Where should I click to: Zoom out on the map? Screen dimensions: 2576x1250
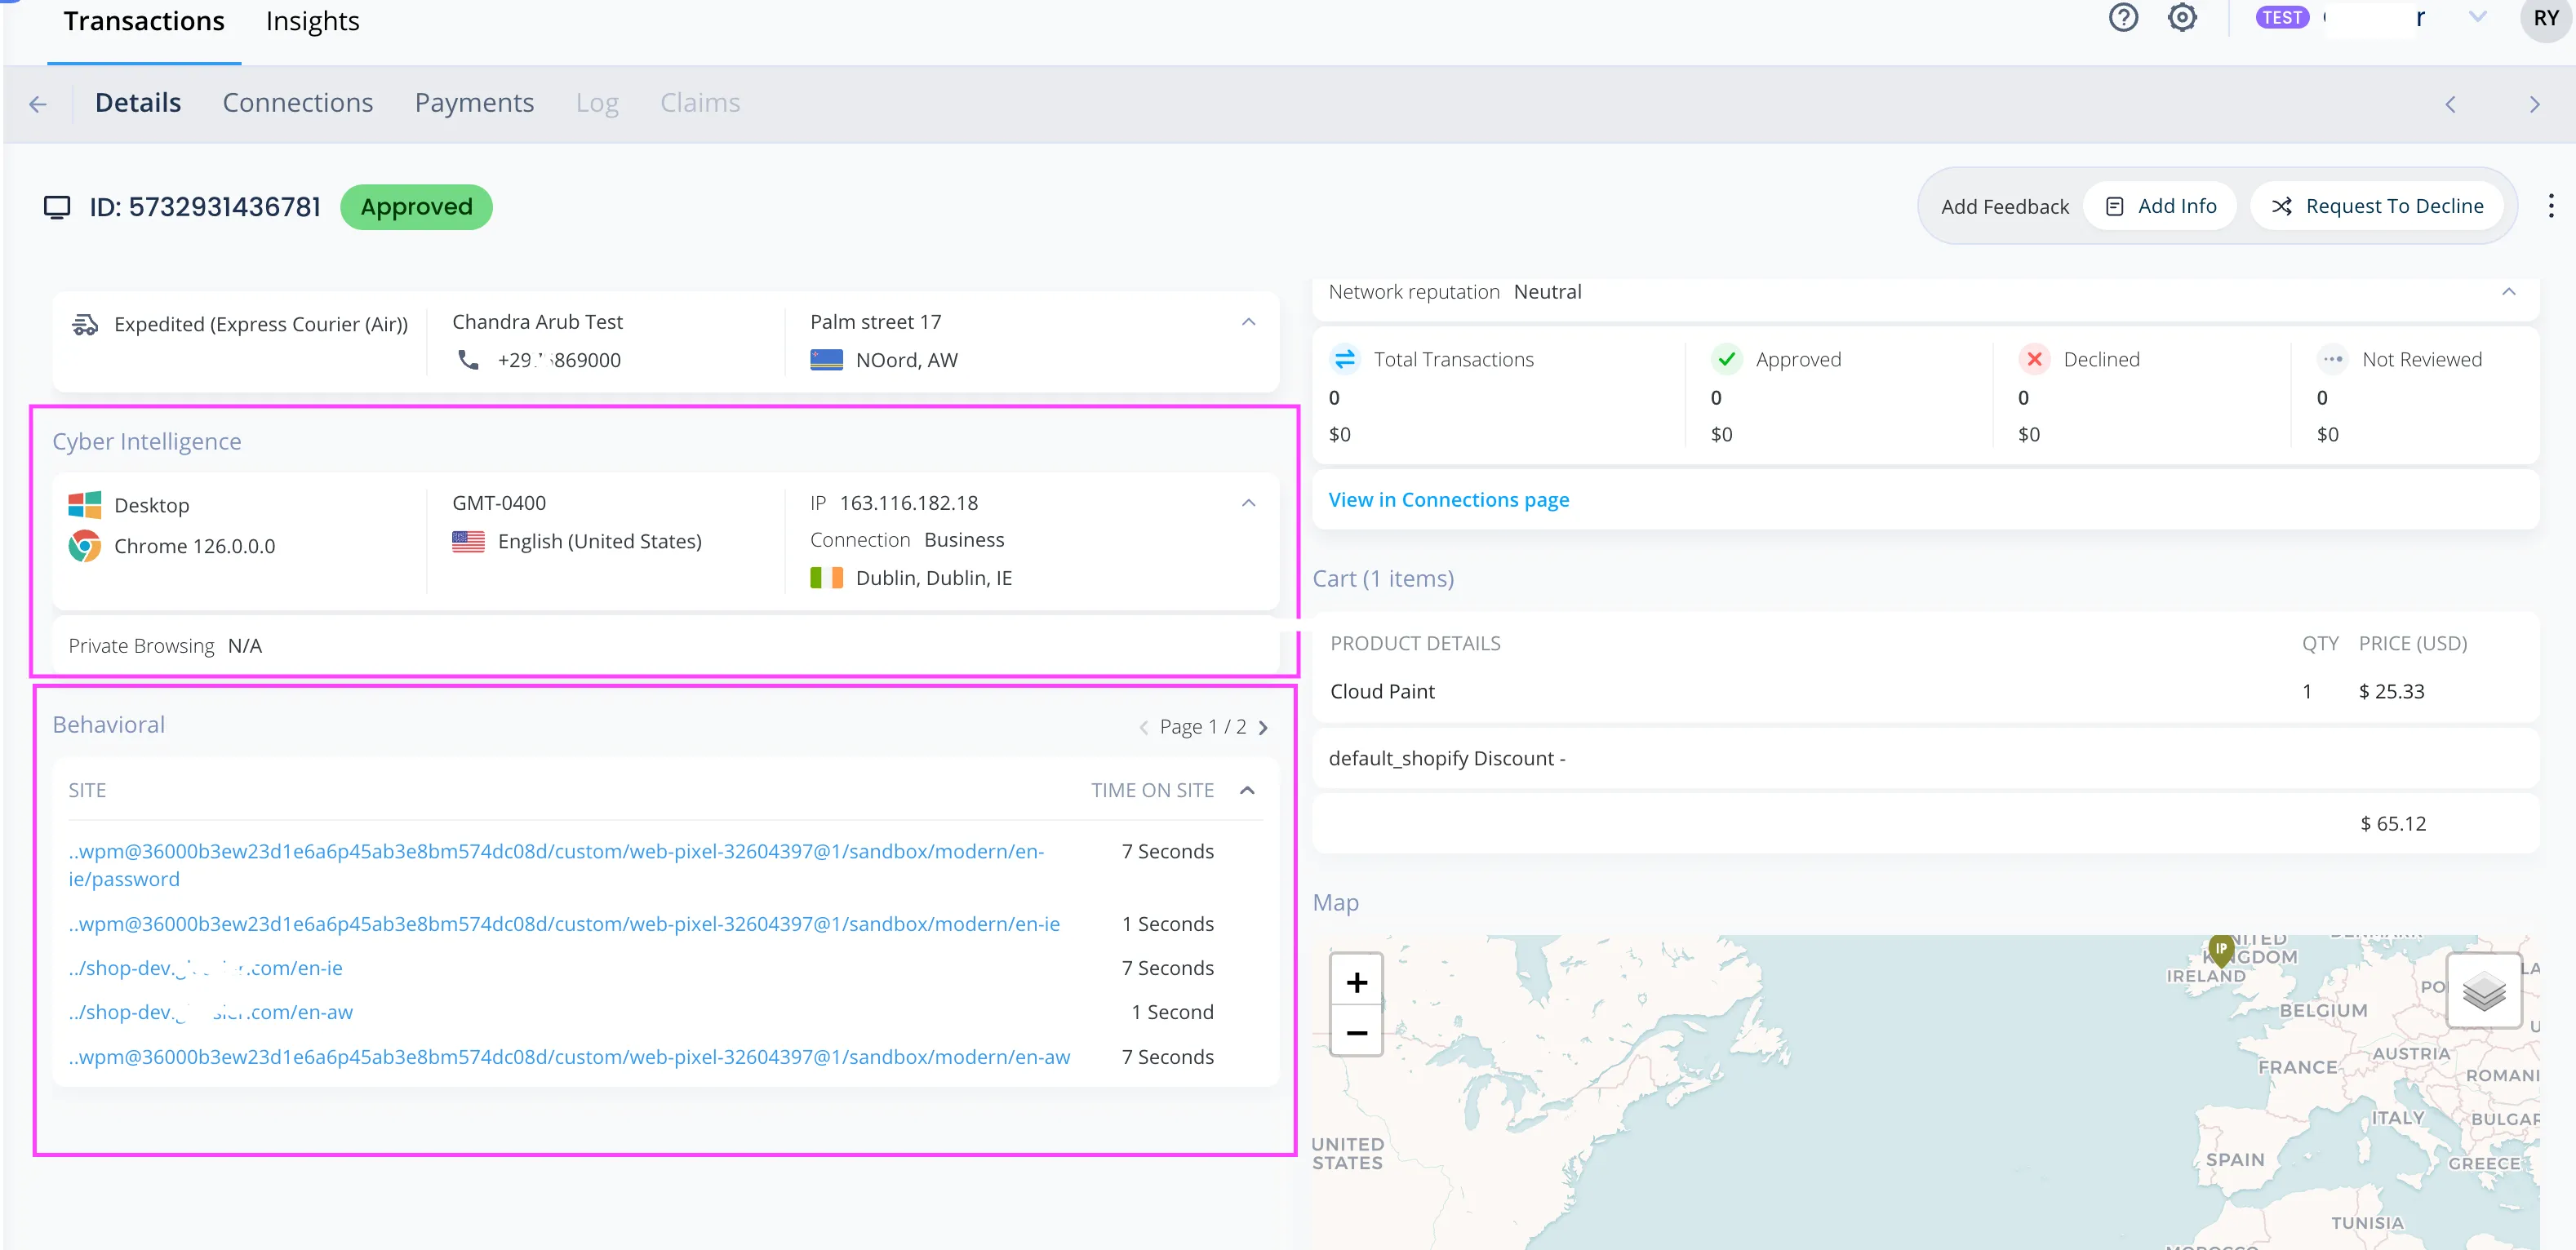point(1356,1032)
